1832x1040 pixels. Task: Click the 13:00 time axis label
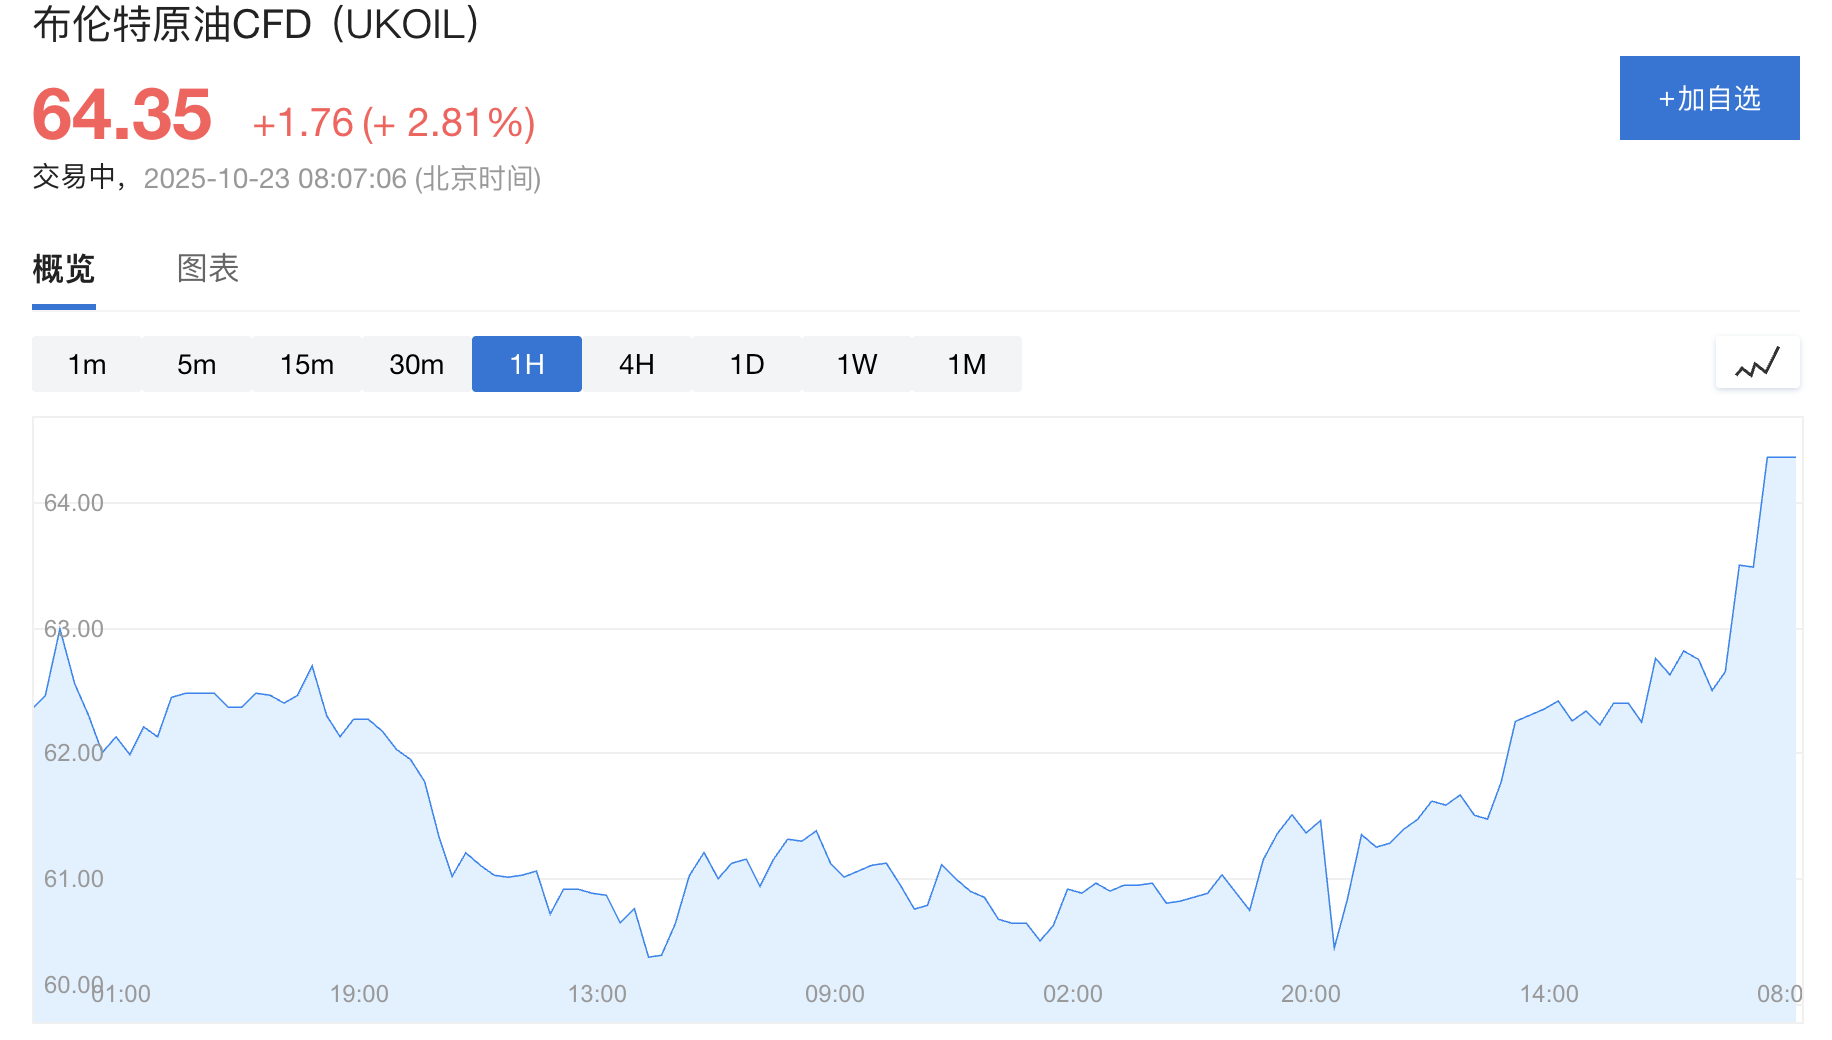pos(597,994)
